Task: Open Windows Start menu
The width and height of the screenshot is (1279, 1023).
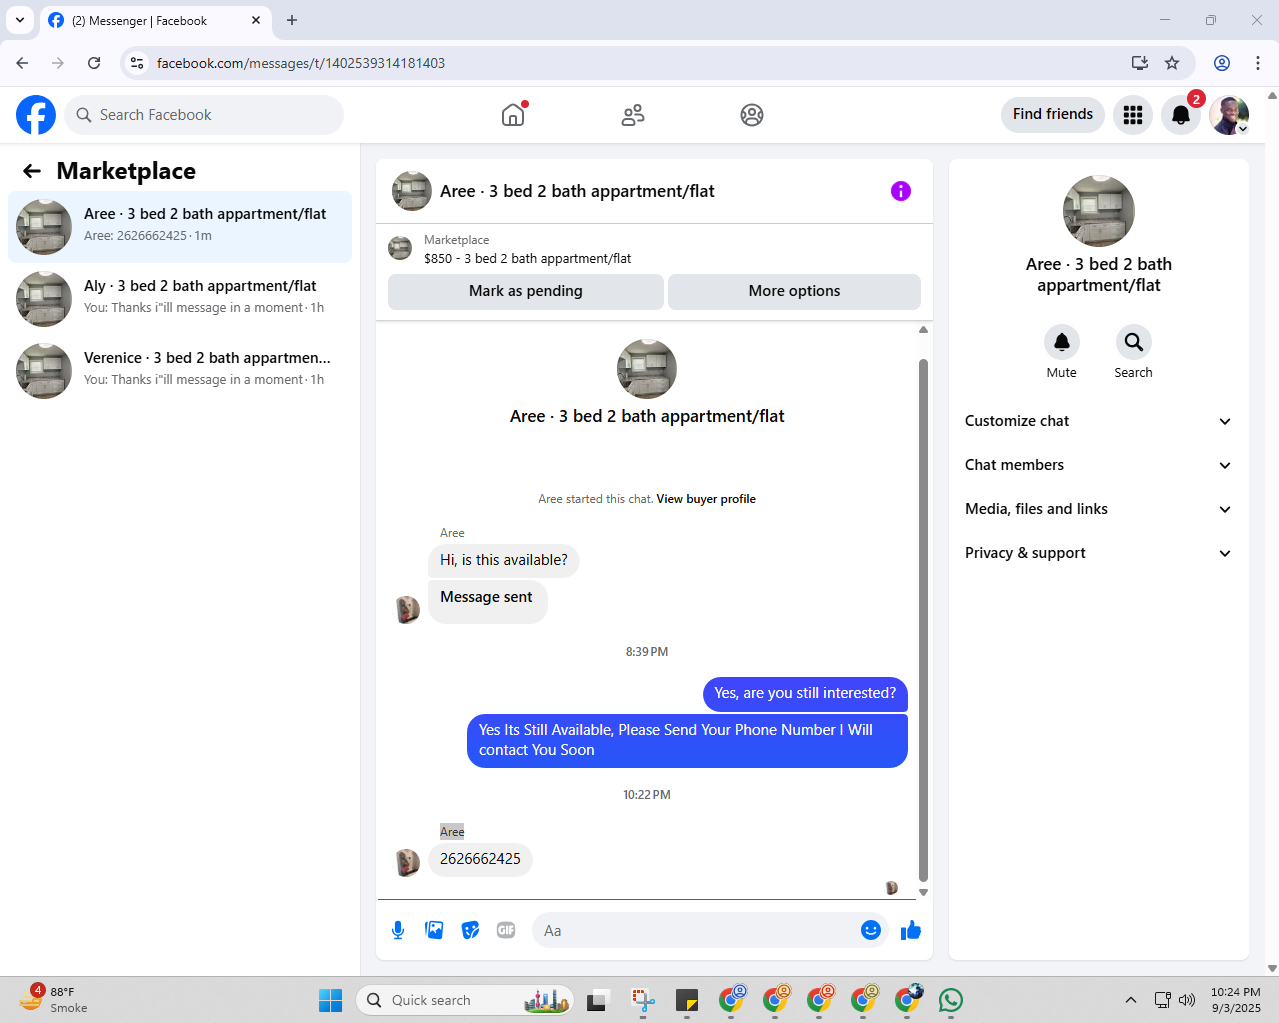Action: (330, 1000)
